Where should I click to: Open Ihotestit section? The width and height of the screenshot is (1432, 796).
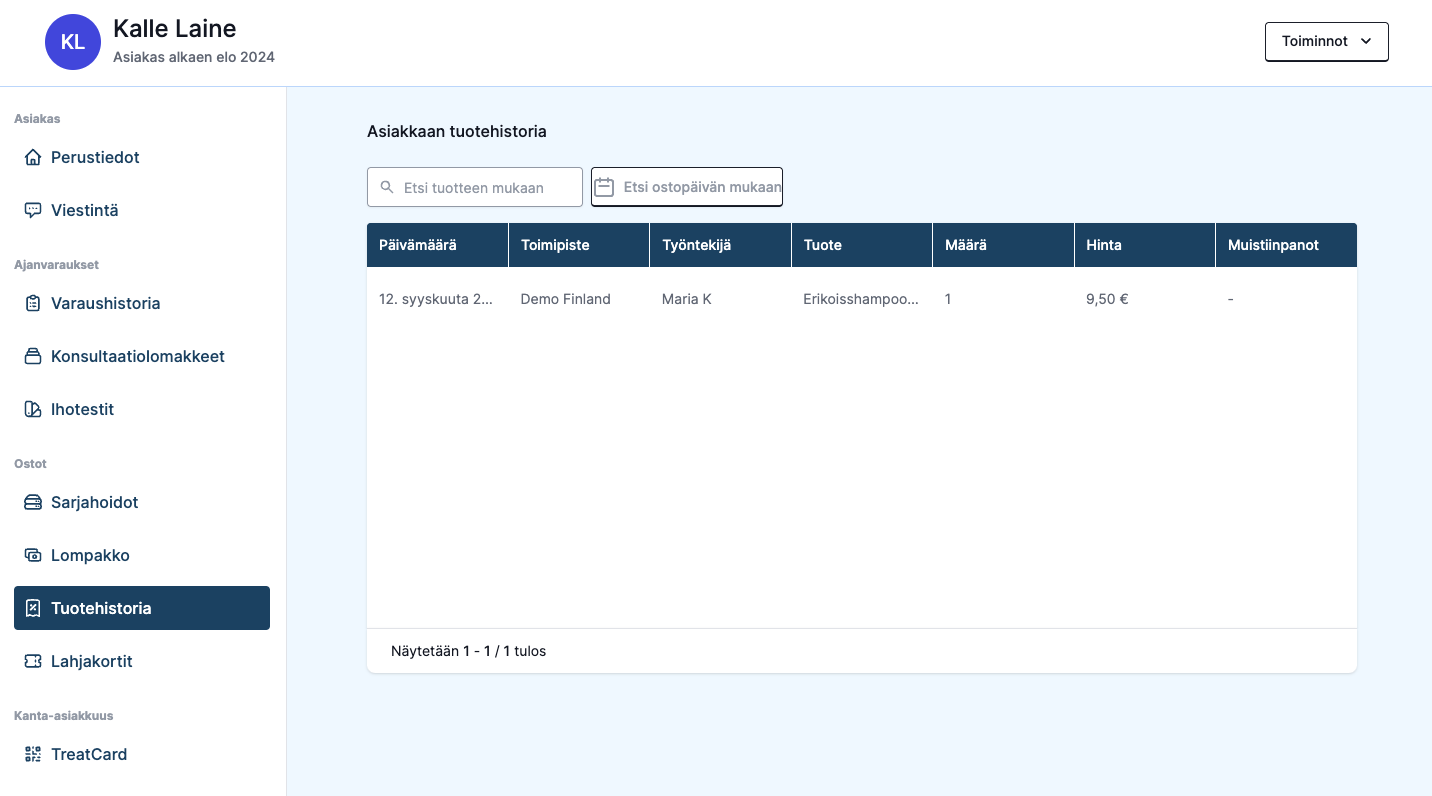tap(142, 410)
